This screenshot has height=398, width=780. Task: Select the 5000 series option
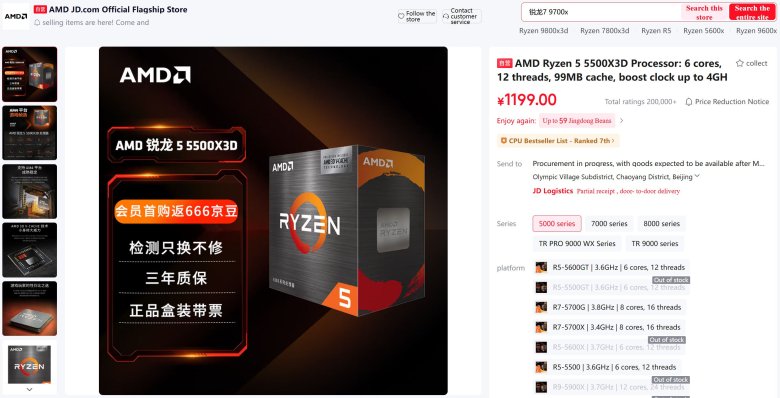[x=557, y=223]
